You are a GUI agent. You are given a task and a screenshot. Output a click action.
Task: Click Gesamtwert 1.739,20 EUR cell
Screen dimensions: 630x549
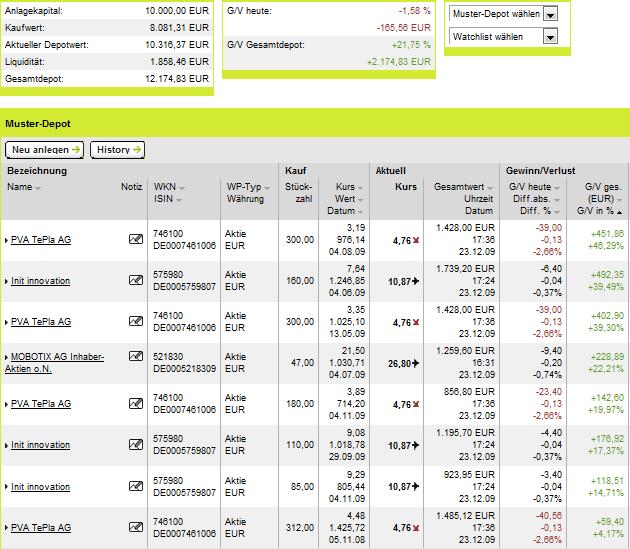(x=465, y=268)
